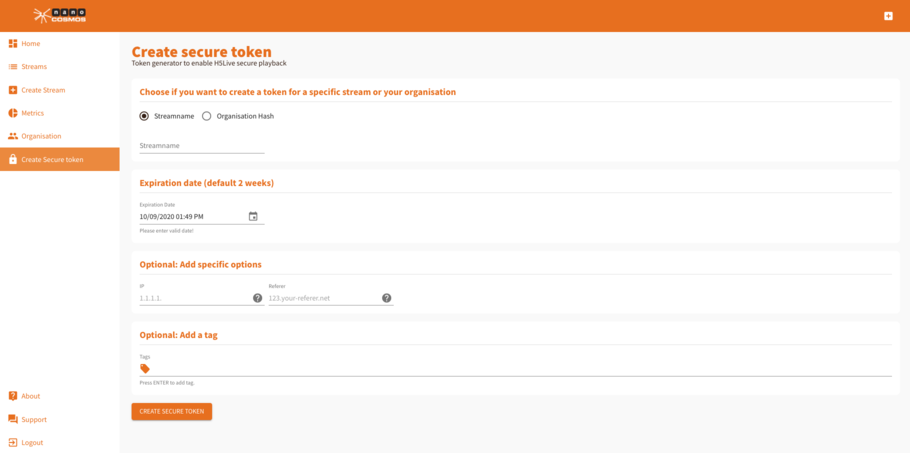Click the nanocosmos logo in header

(x=60, y=15)
